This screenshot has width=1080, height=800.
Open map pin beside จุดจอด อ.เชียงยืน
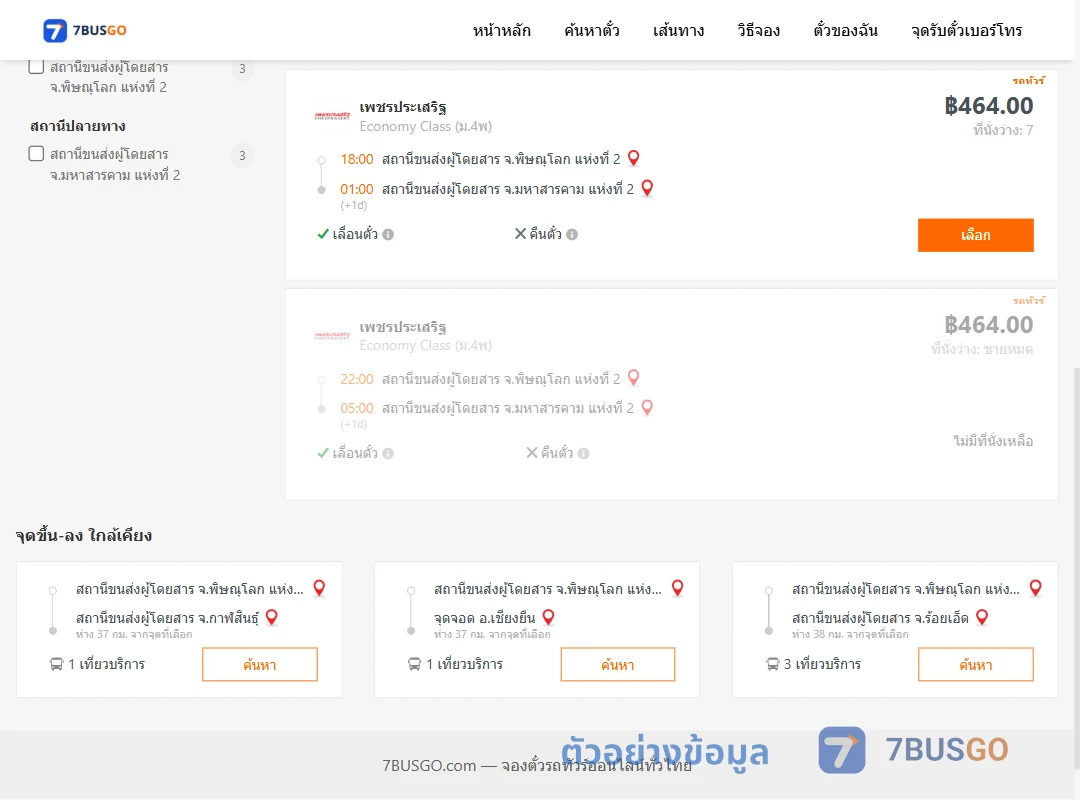tap(548, 617)
